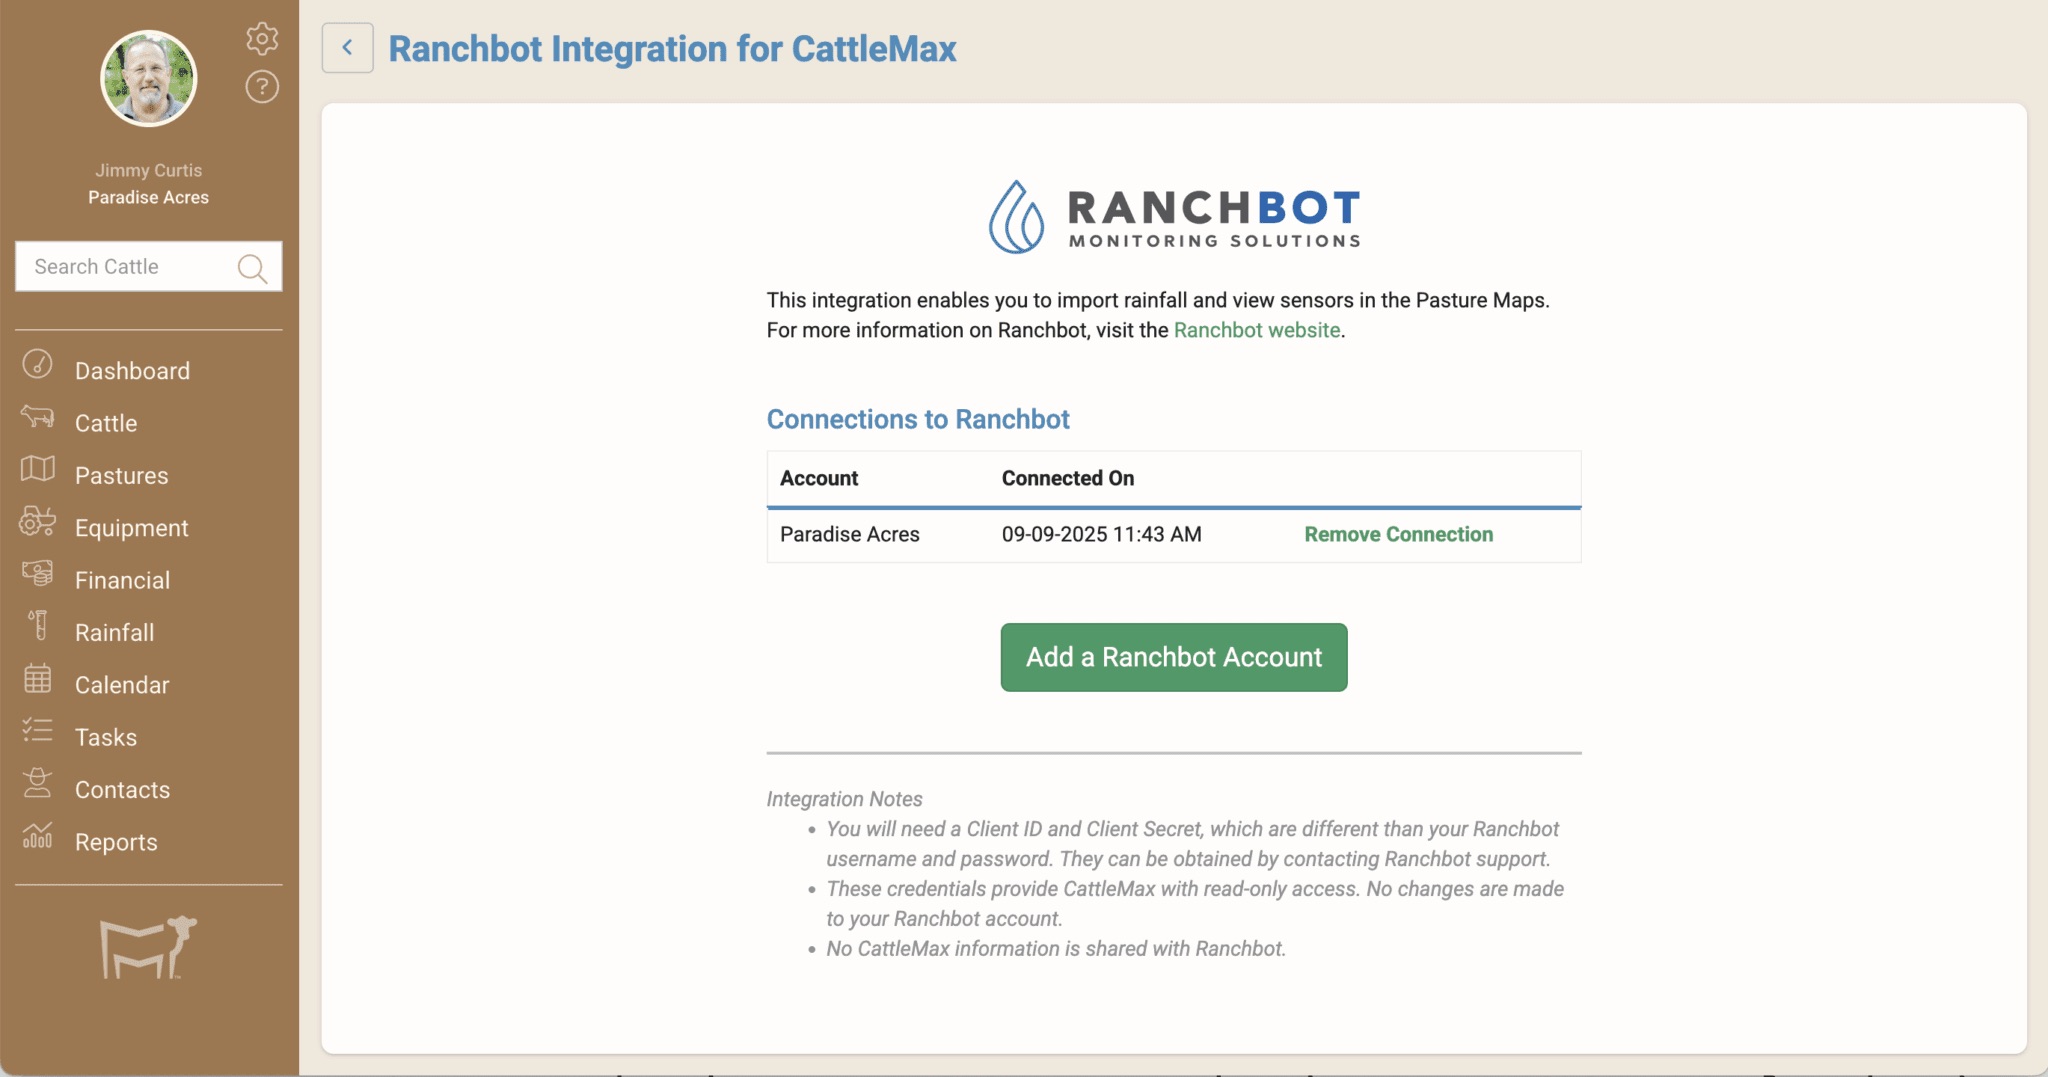
Task: Go to Tasks in the sidebar
Action: tap(106, 737)
